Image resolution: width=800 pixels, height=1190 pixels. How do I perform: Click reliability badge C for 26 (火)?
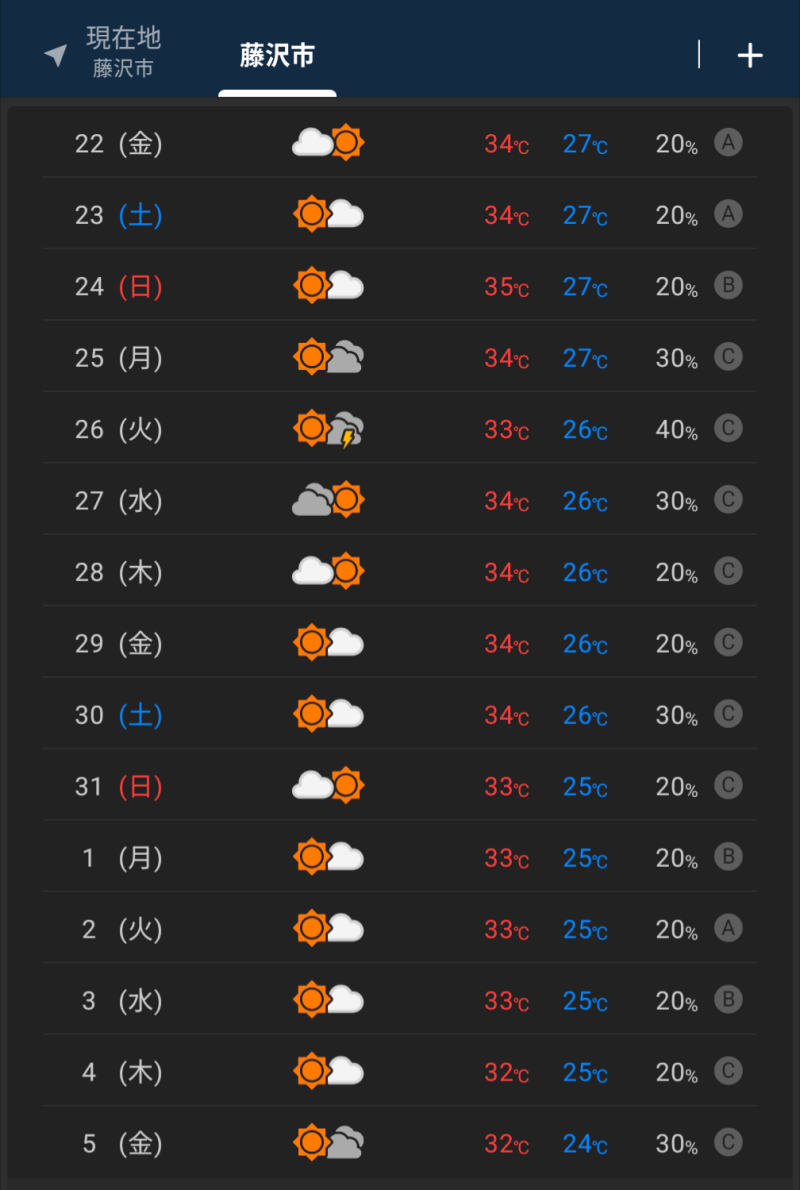click(x=728, y=429)
